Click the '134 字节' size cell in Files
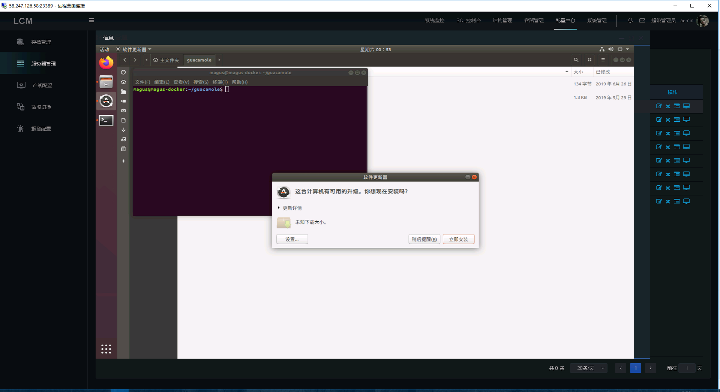The height and width of the screenshot is (392, 720). pyautogui.click(x=582, y=84)
